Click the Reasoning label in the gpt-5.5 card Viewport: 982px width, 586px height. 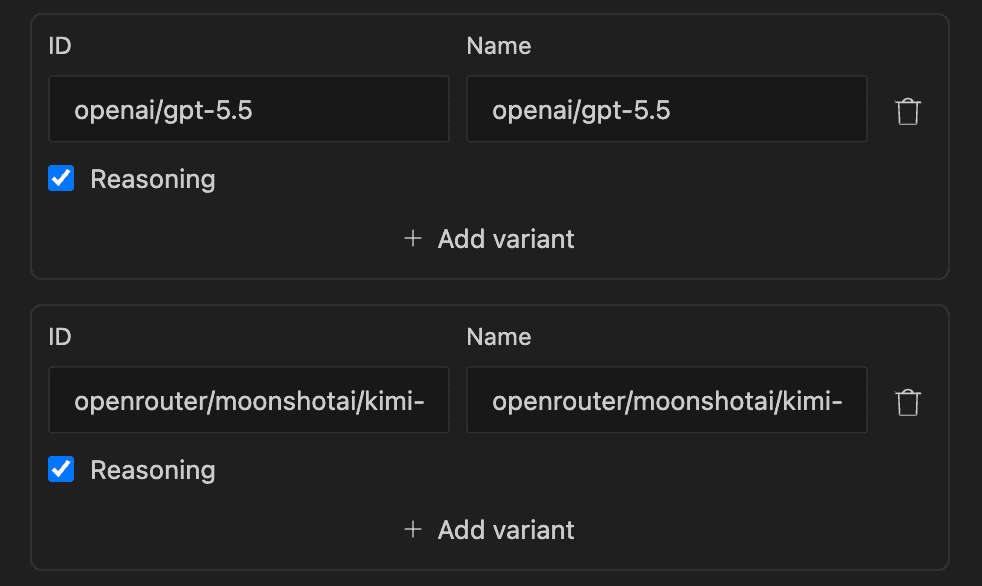153,179
